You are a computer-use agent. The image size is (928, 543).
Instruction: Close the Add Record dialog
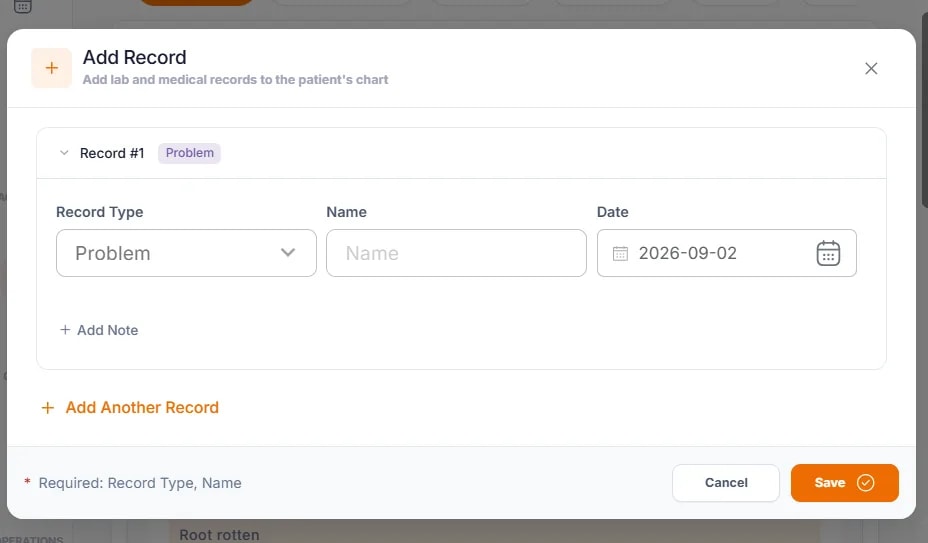871,69
